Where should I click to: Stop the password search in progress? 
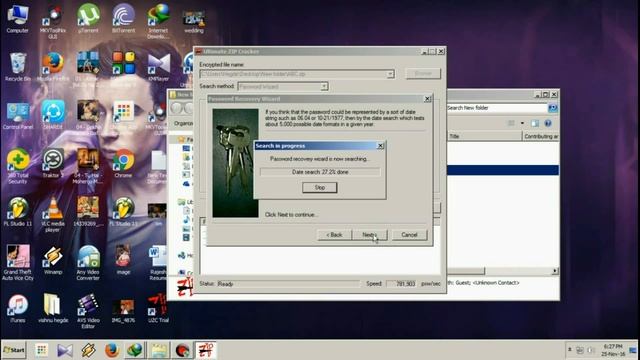click(x=320, y=187)
